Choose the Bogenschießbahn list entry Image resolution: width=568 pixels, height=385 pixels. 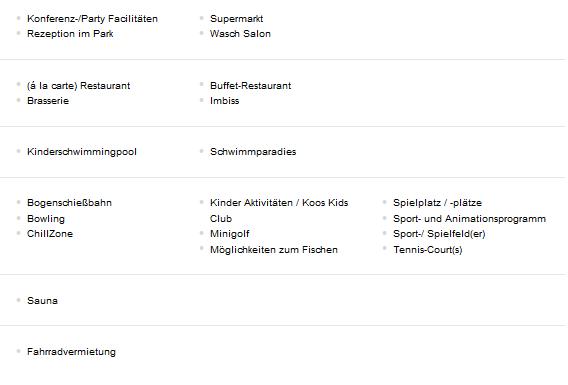tap(70, 203)
